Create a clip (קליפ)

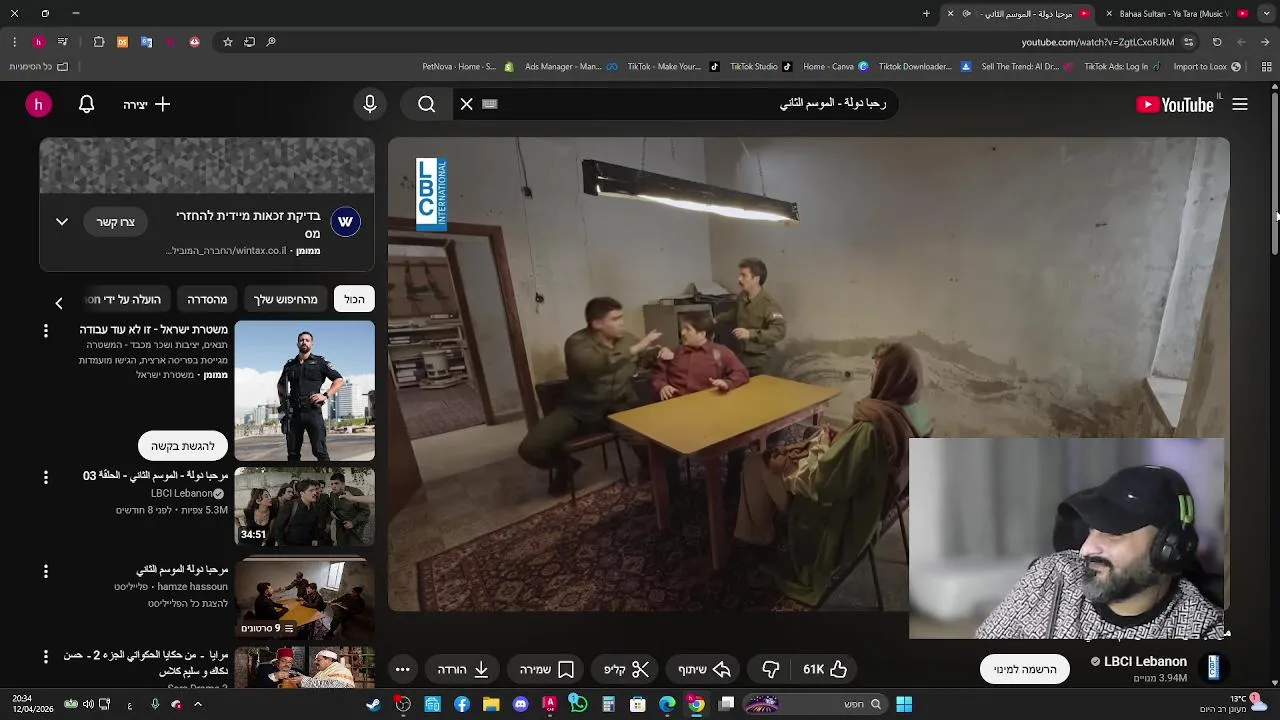coord(627,669)
